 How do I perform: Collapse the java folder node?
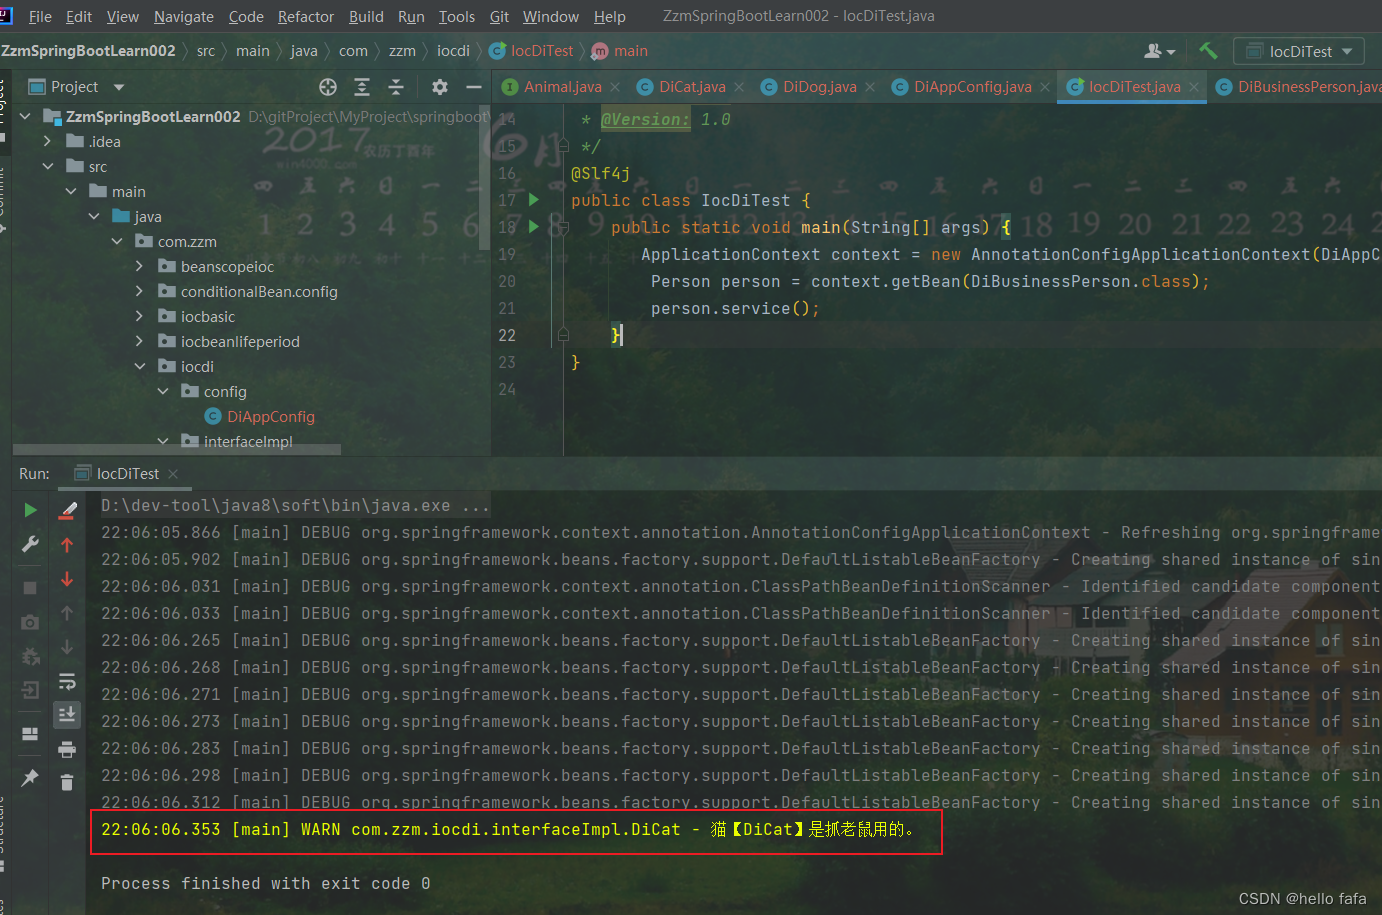(93, 217)
